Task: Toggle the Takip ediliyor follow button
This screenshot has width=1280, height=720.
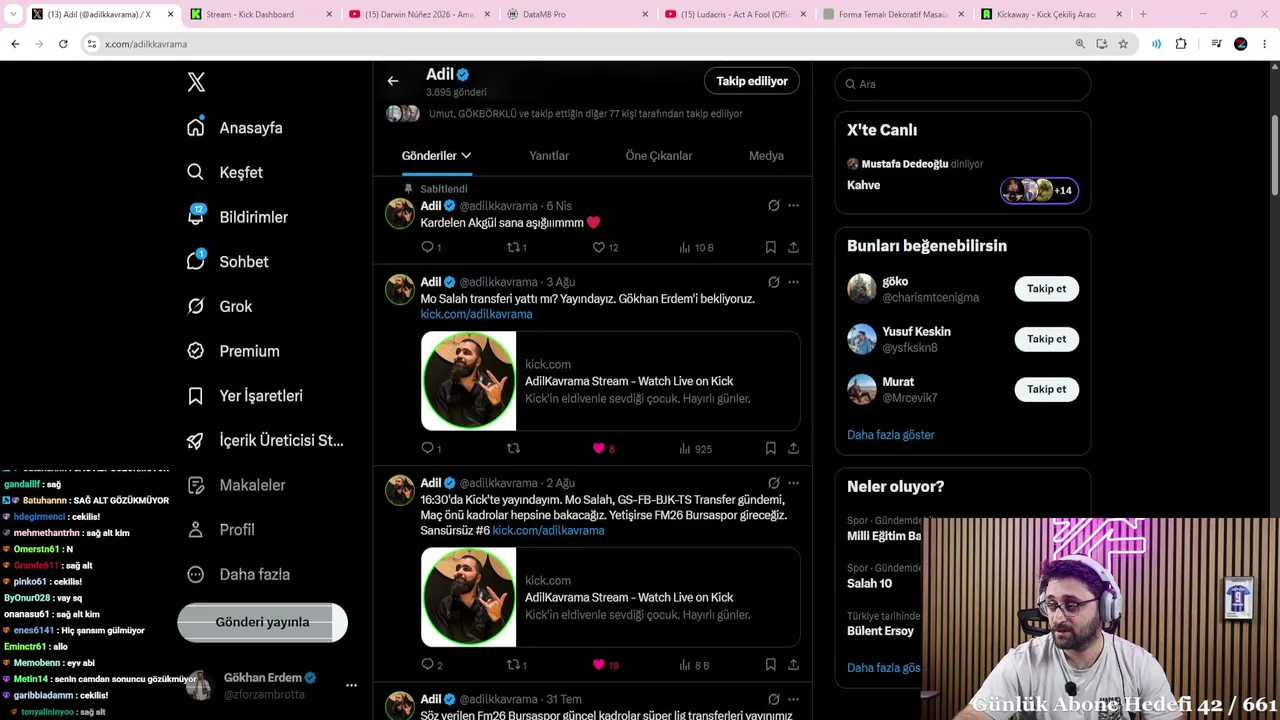Action: 752,81
